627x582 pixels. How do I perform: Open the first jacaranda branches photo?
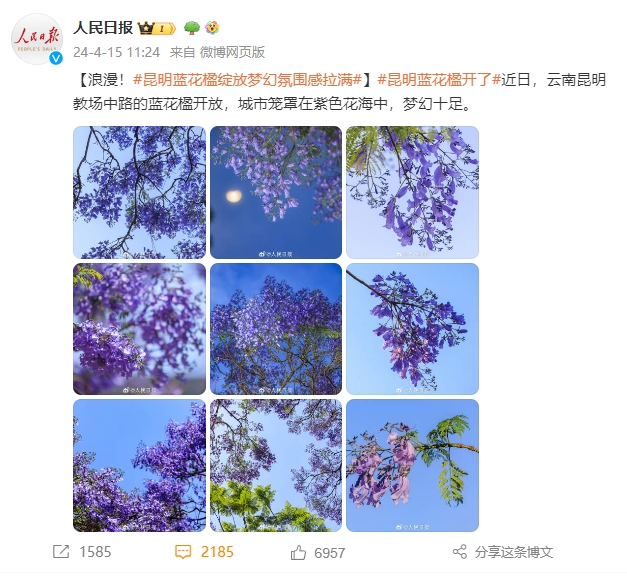[140, 192]
